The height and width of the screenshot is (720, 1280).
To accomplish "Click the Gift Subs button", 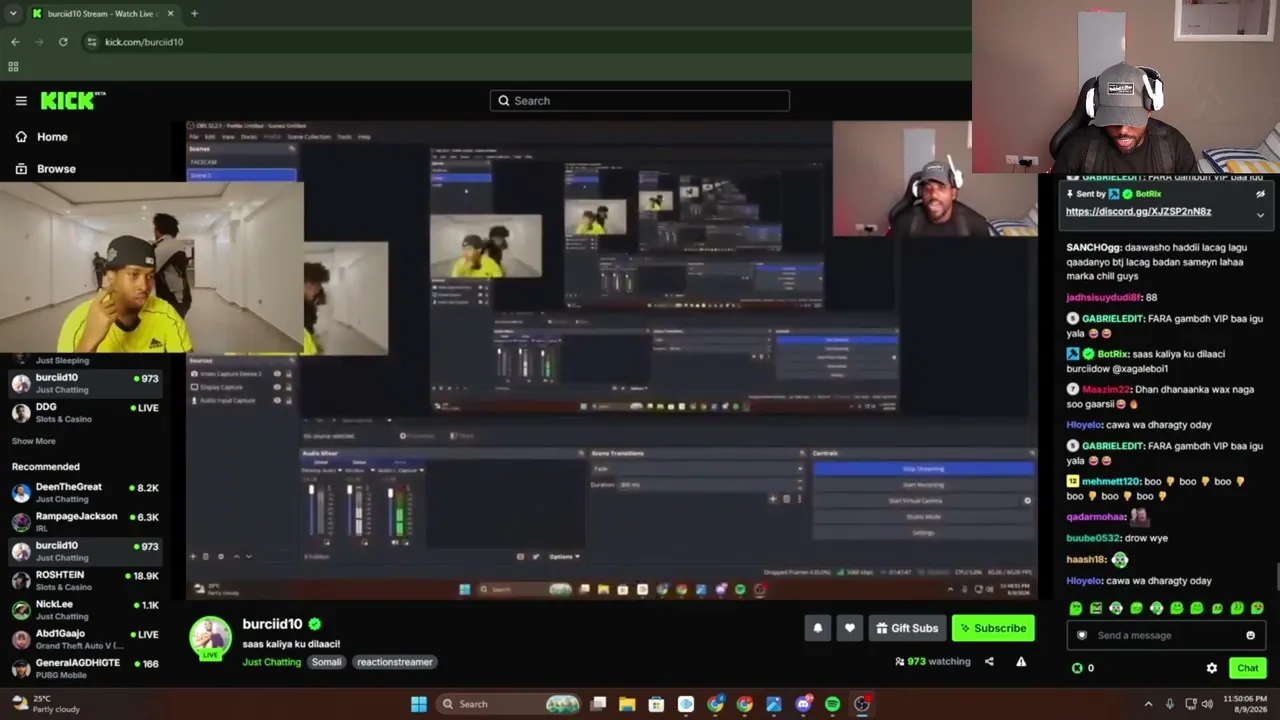I will pos(907,628).
